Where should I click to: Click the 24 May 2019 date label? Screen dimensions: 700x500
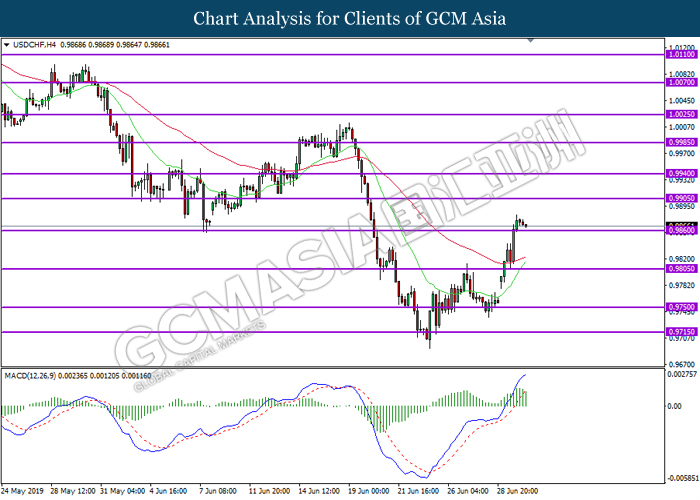[22, 491]
